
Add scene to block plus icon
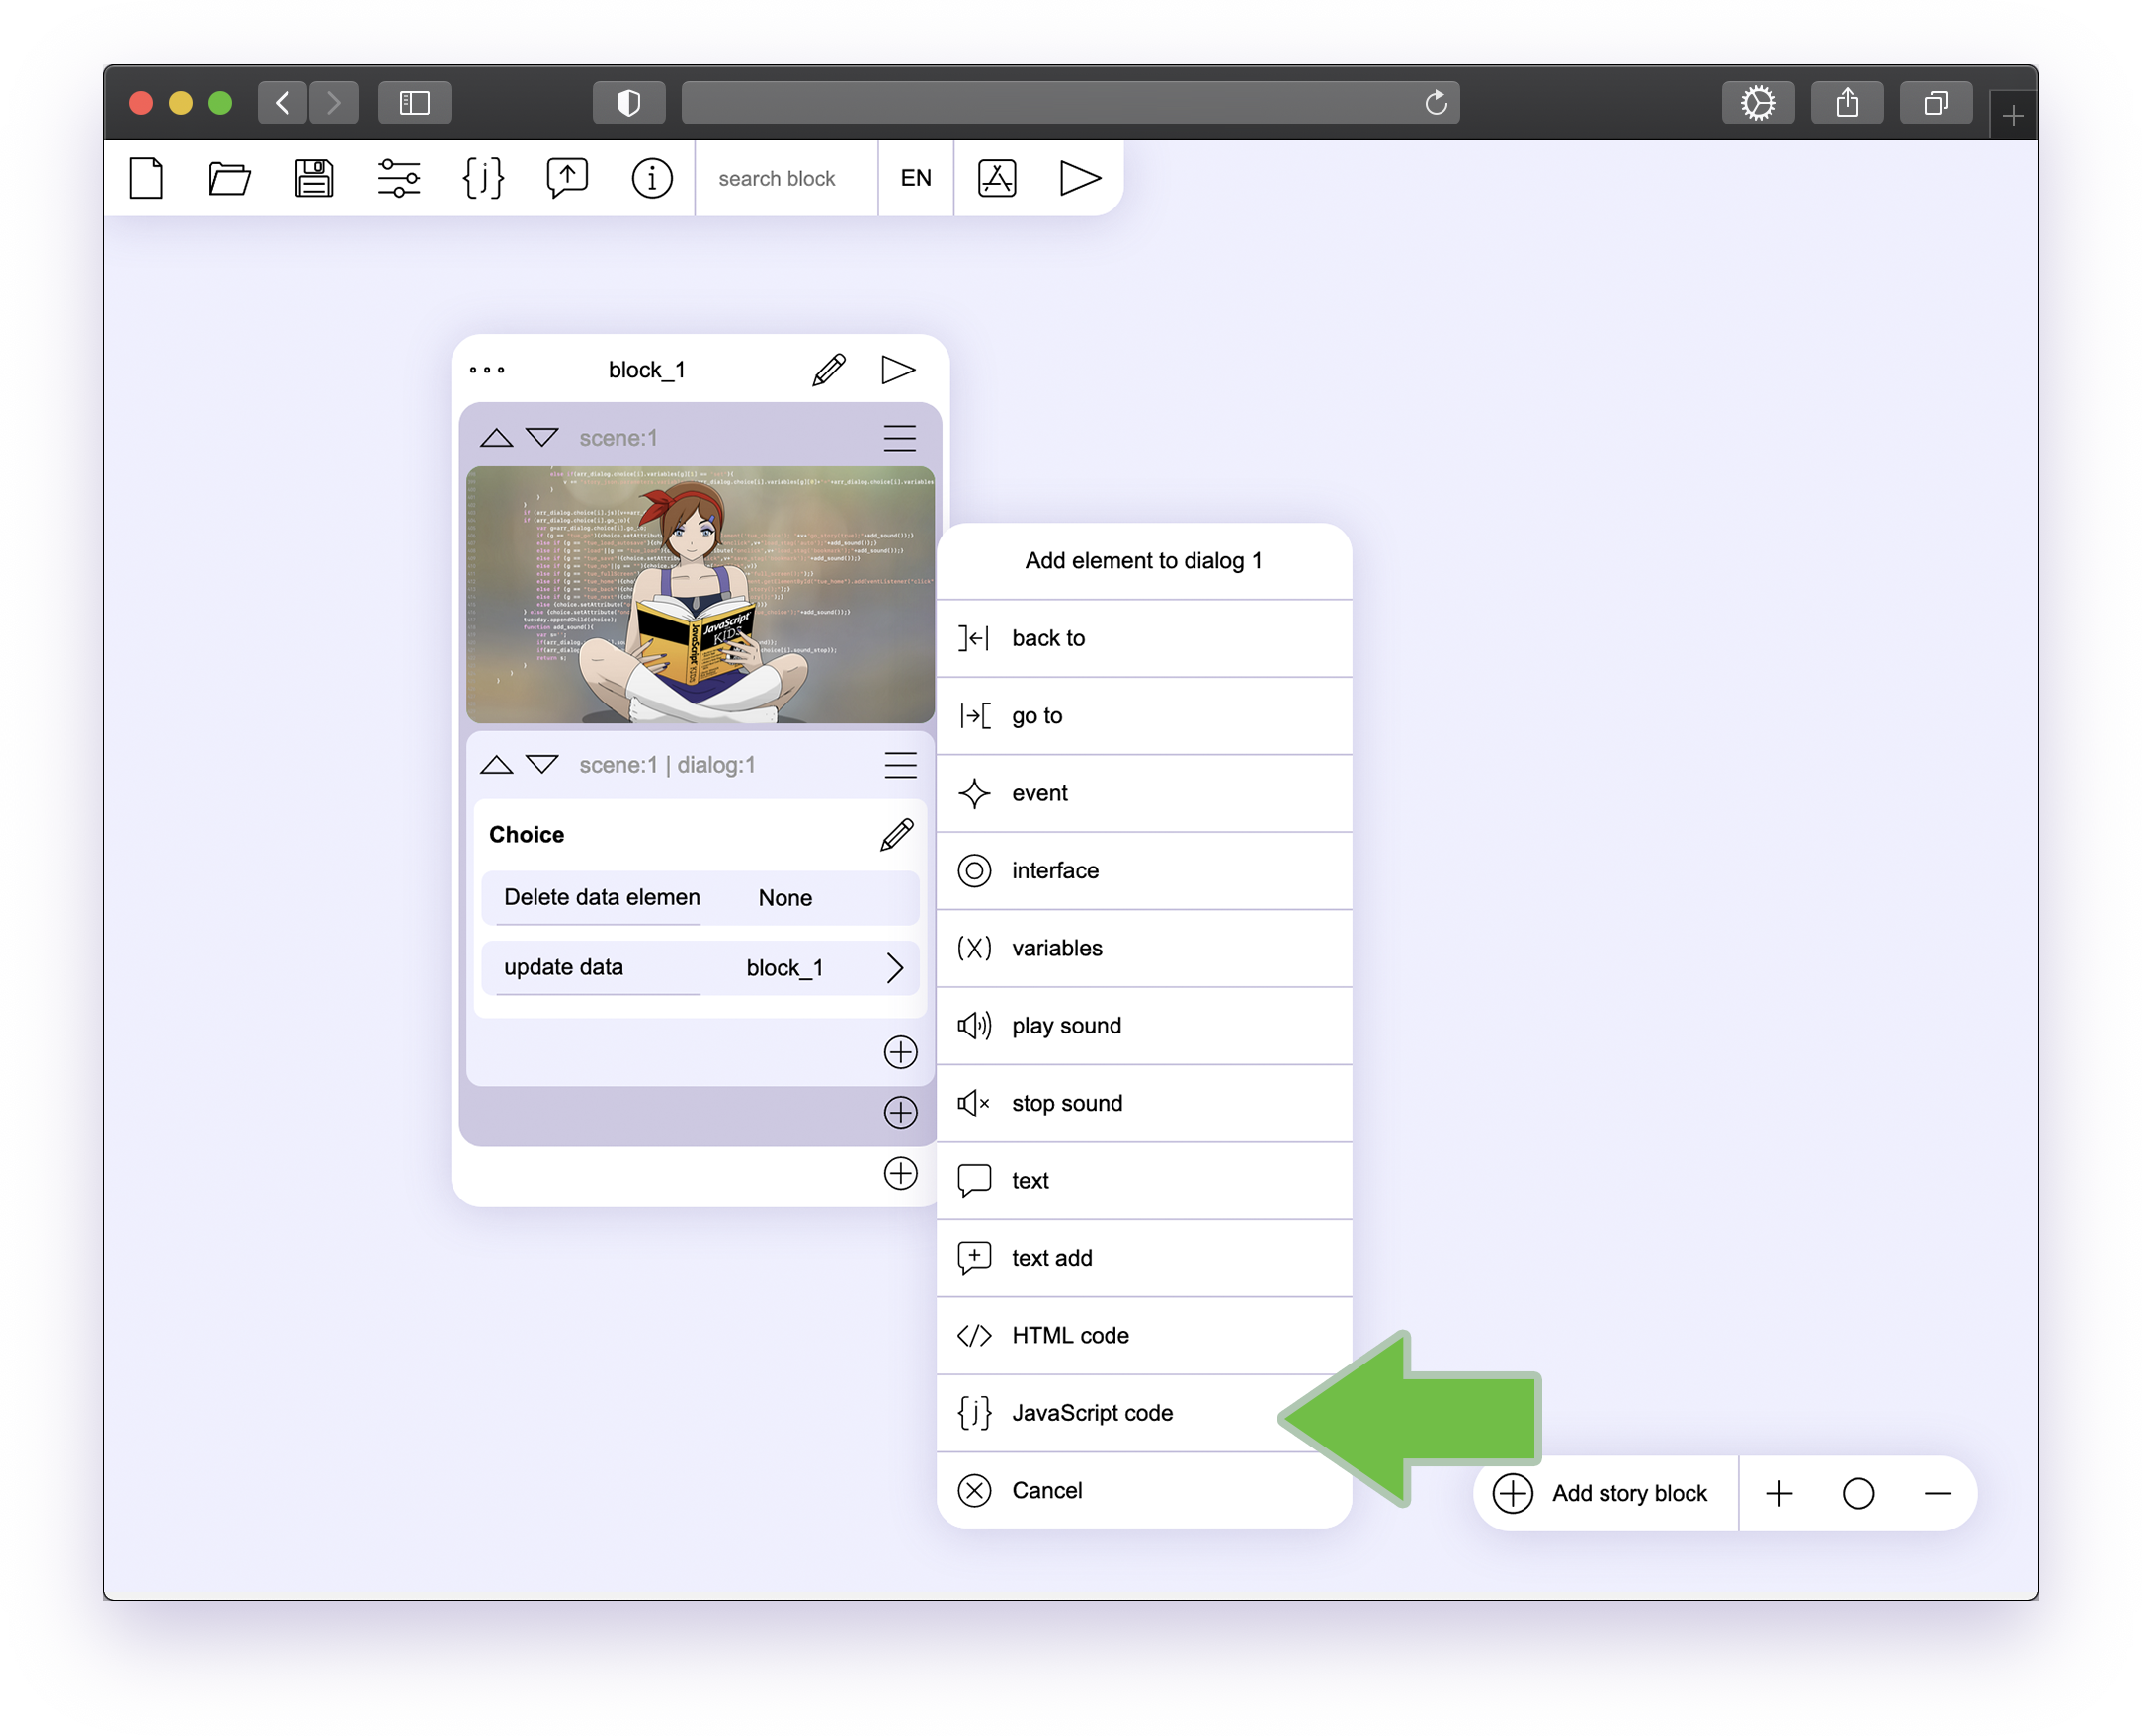click(x=901, y=1174)
